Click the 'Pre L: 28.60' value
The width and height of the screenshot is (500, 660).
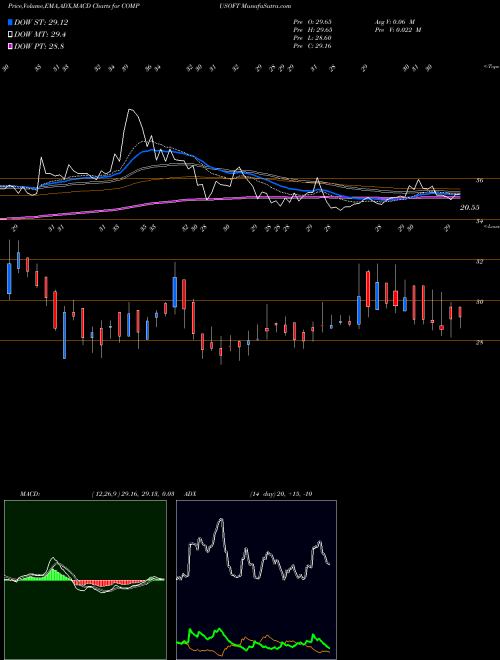pos(313,38)
